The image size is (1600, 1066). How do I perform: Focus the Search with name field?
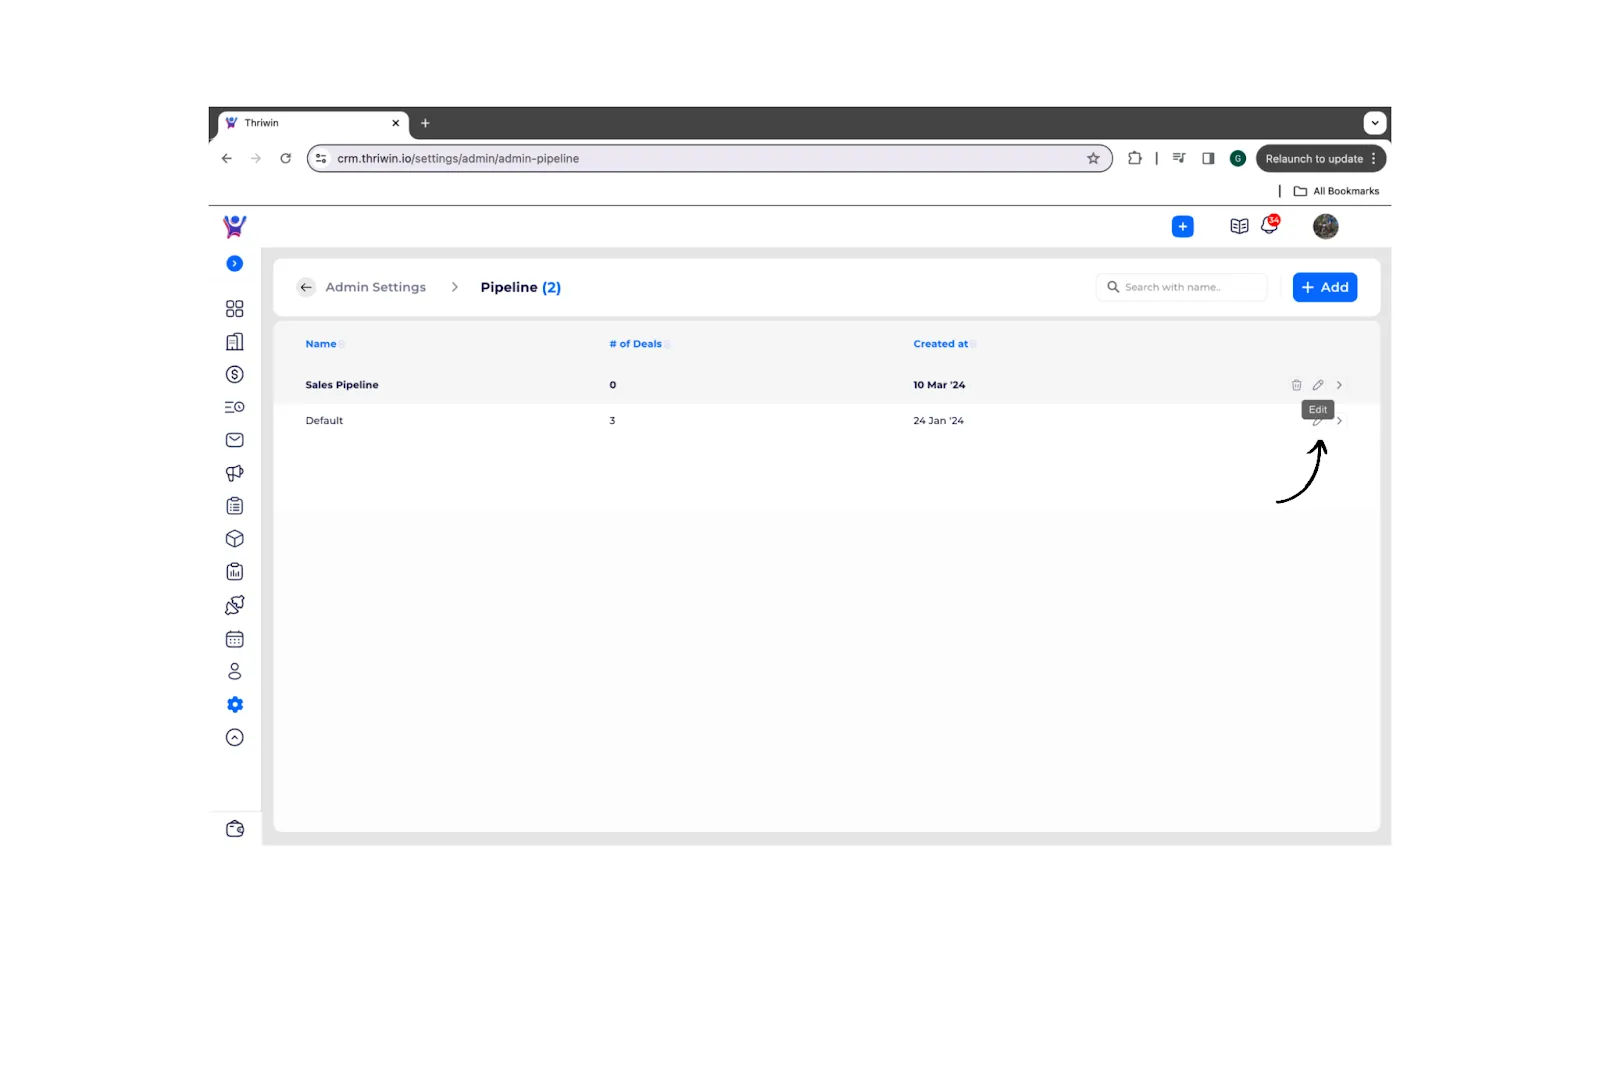[x=1181, y=287]
